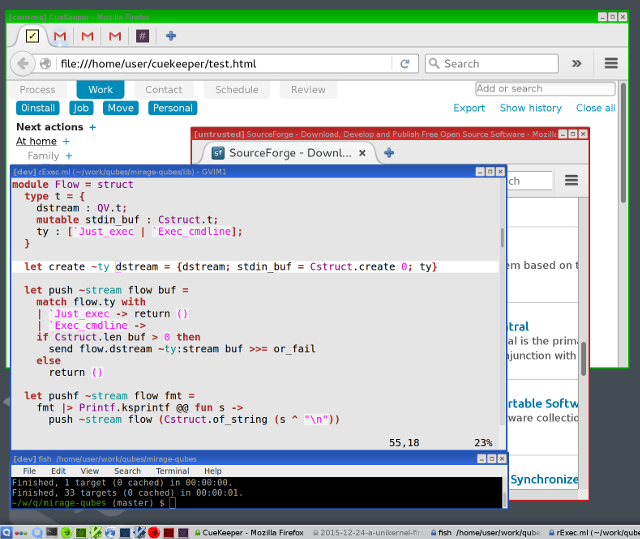Image resolution: width=640 pixels, height=539 pixels.
Task: Open the Firefox hamburger menu
Action: pos(609,63)
